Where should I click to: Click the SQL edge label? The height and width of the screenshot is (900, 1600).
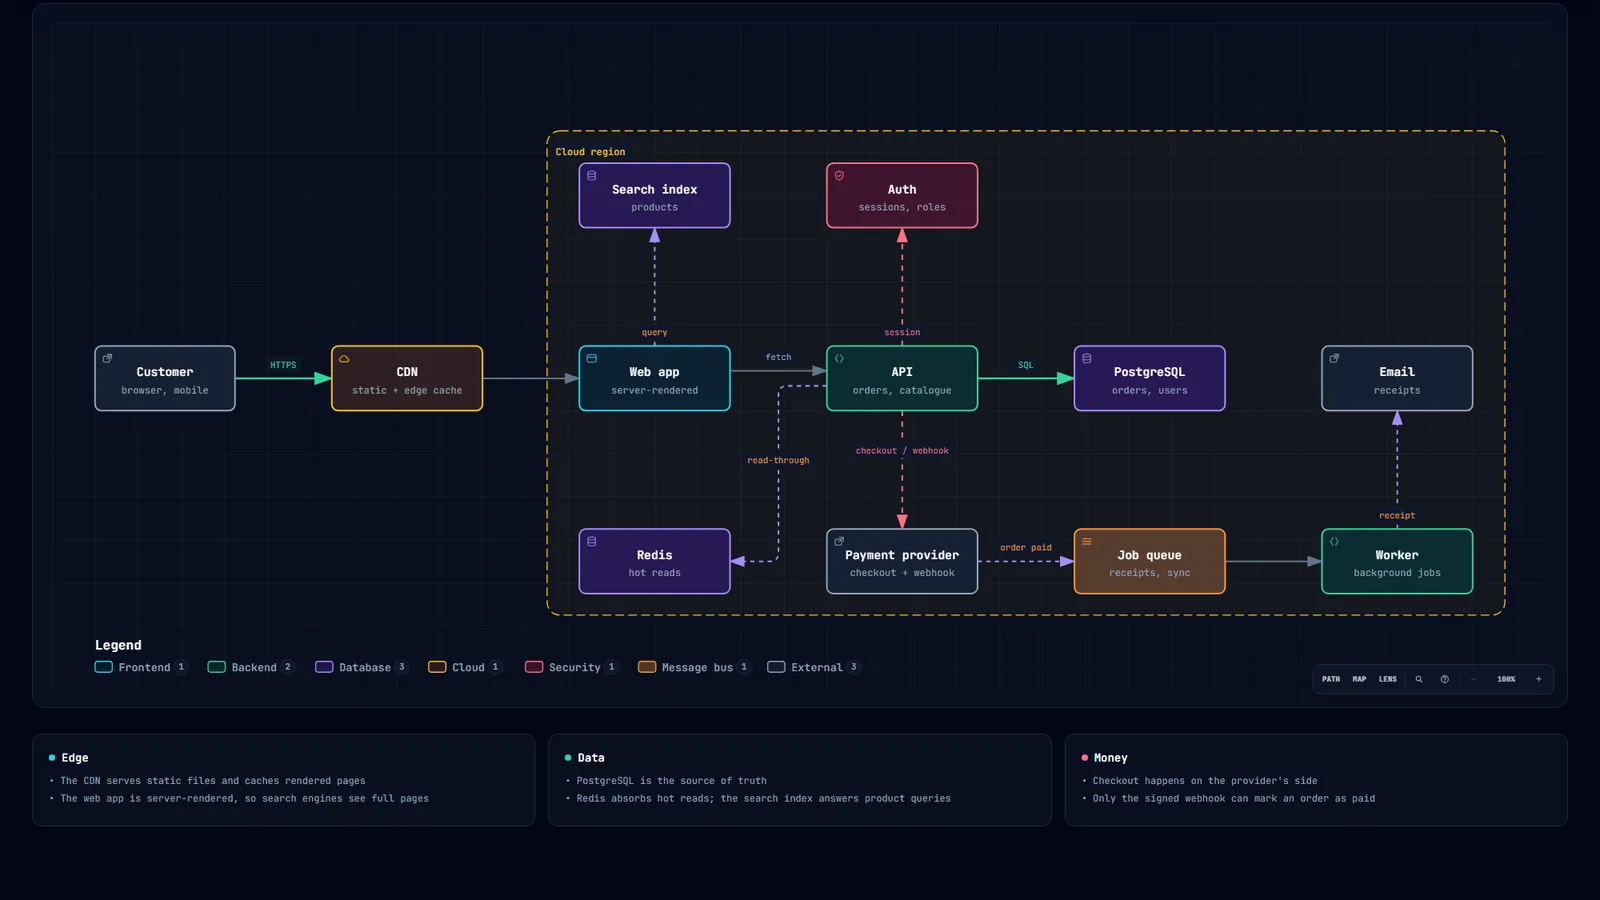coord(1026,365)
